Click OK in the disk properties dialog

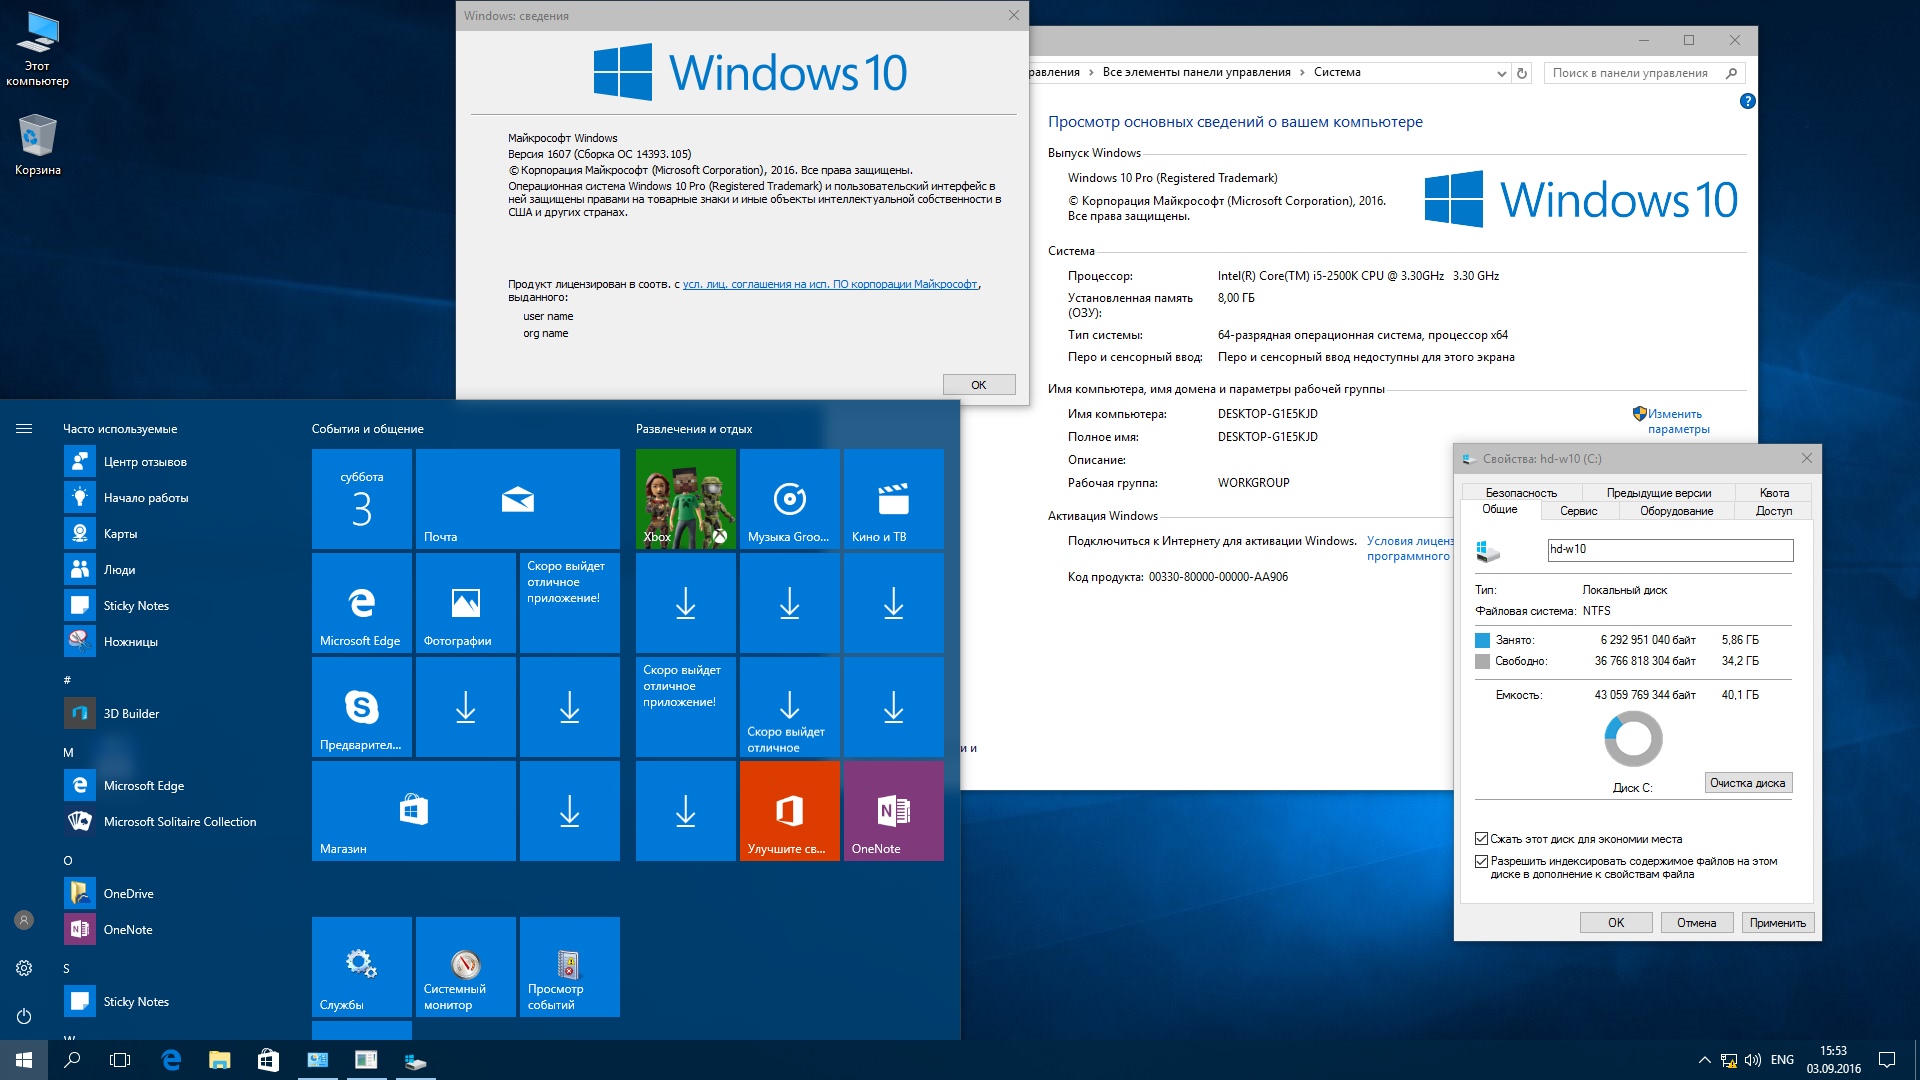pos(1615,923)
